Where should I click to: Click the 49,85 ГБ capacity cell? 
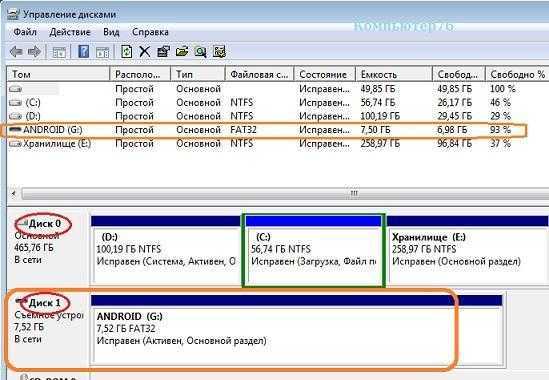coord(378,89)
